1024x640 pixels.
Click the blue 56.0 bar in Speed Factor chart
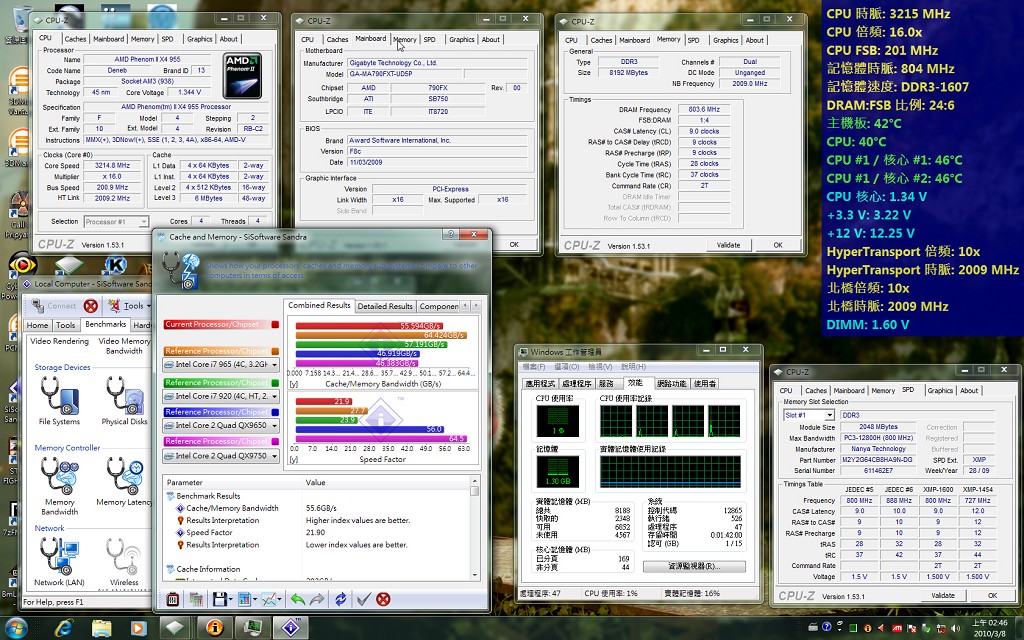(x=370, y=429)
